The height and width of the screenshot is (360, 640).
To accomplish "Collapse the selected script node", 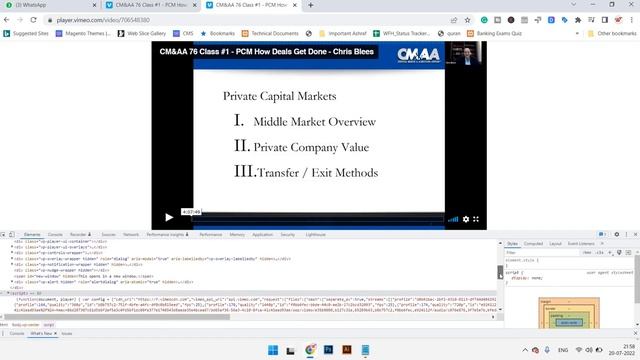I will [x=8, y=293].
